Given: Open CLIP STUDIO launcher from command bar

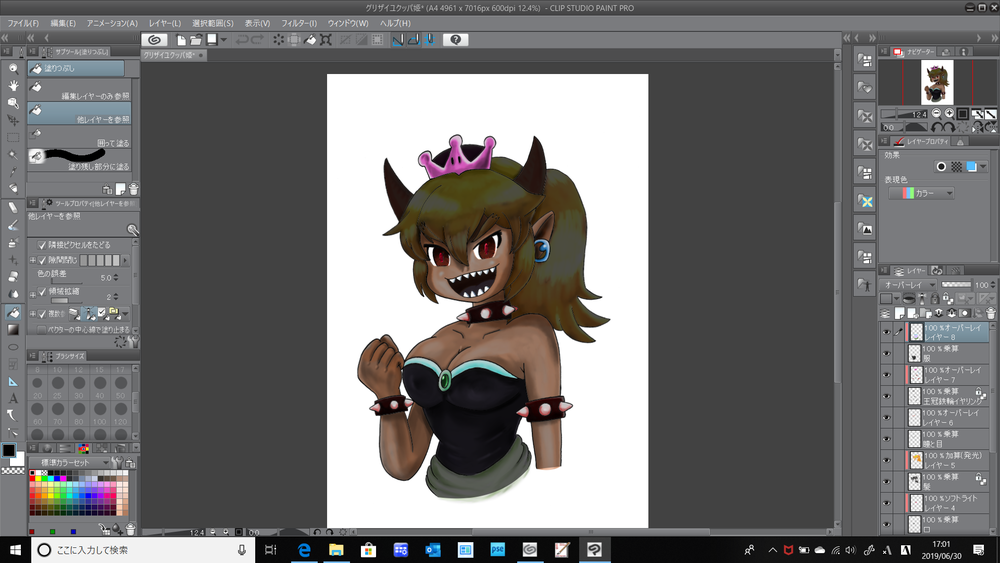Looking at the screenshot, I should point(154,40).
